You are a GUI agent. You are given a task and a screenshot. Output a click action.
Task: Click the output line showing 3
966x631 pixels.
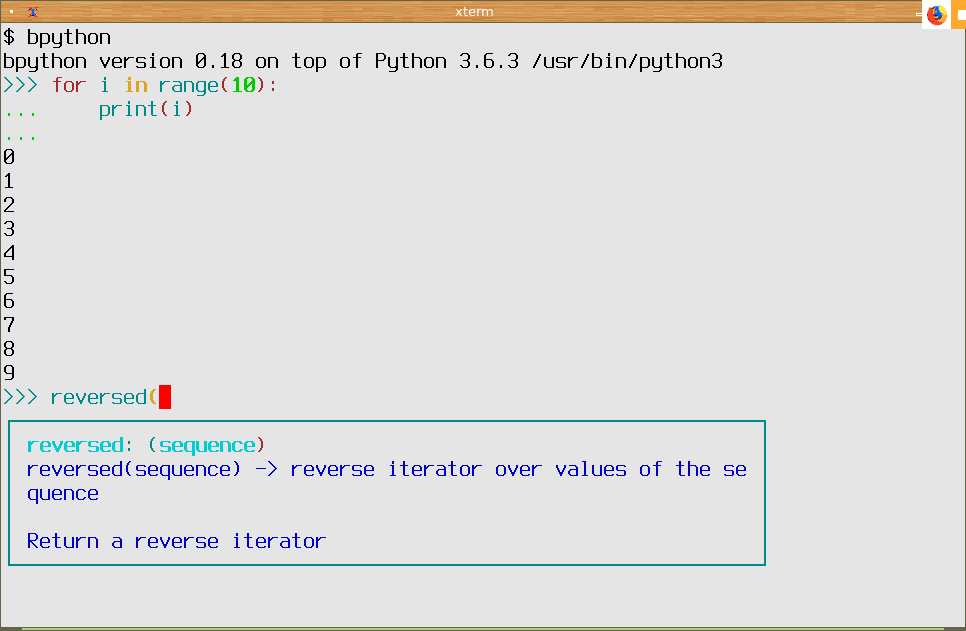click(x=9, y=229)
